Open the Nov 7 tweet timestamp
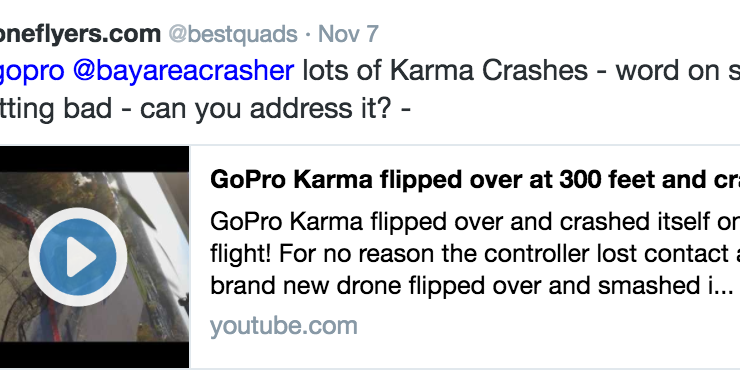The height and width of the screenshot is (390, 740). click(x=348, y=34)
